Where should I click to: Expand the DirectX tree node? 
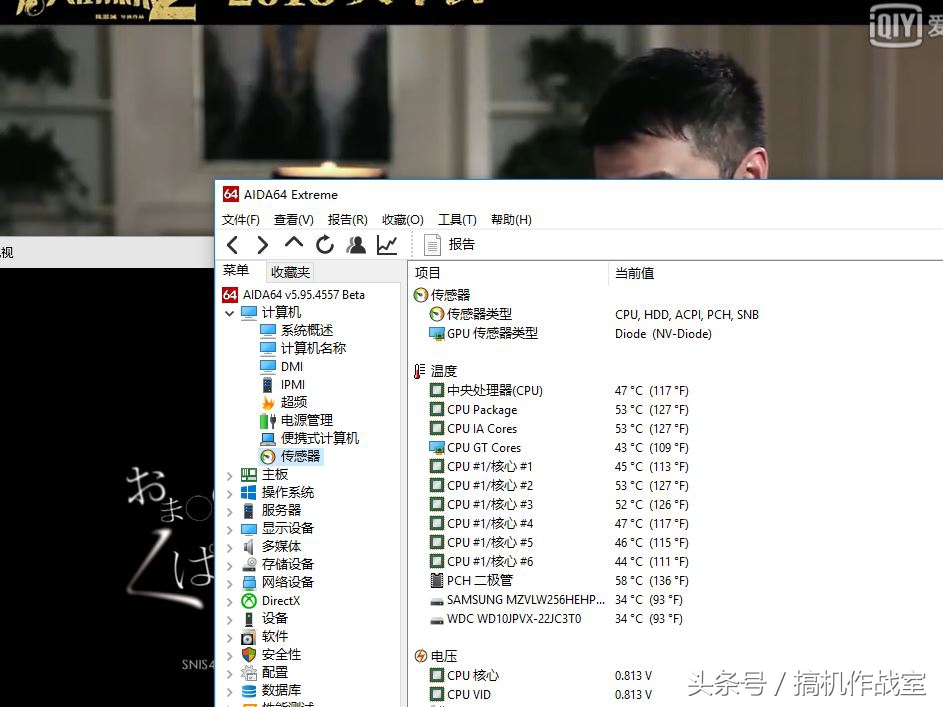click(229, 600)
